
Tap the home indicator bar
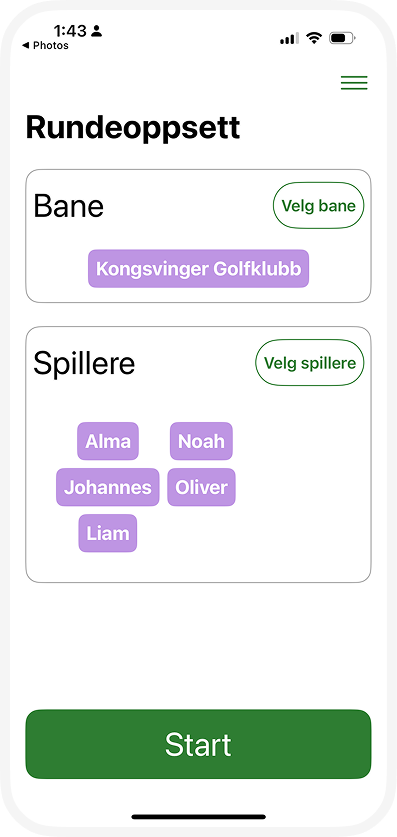[198, 816]
